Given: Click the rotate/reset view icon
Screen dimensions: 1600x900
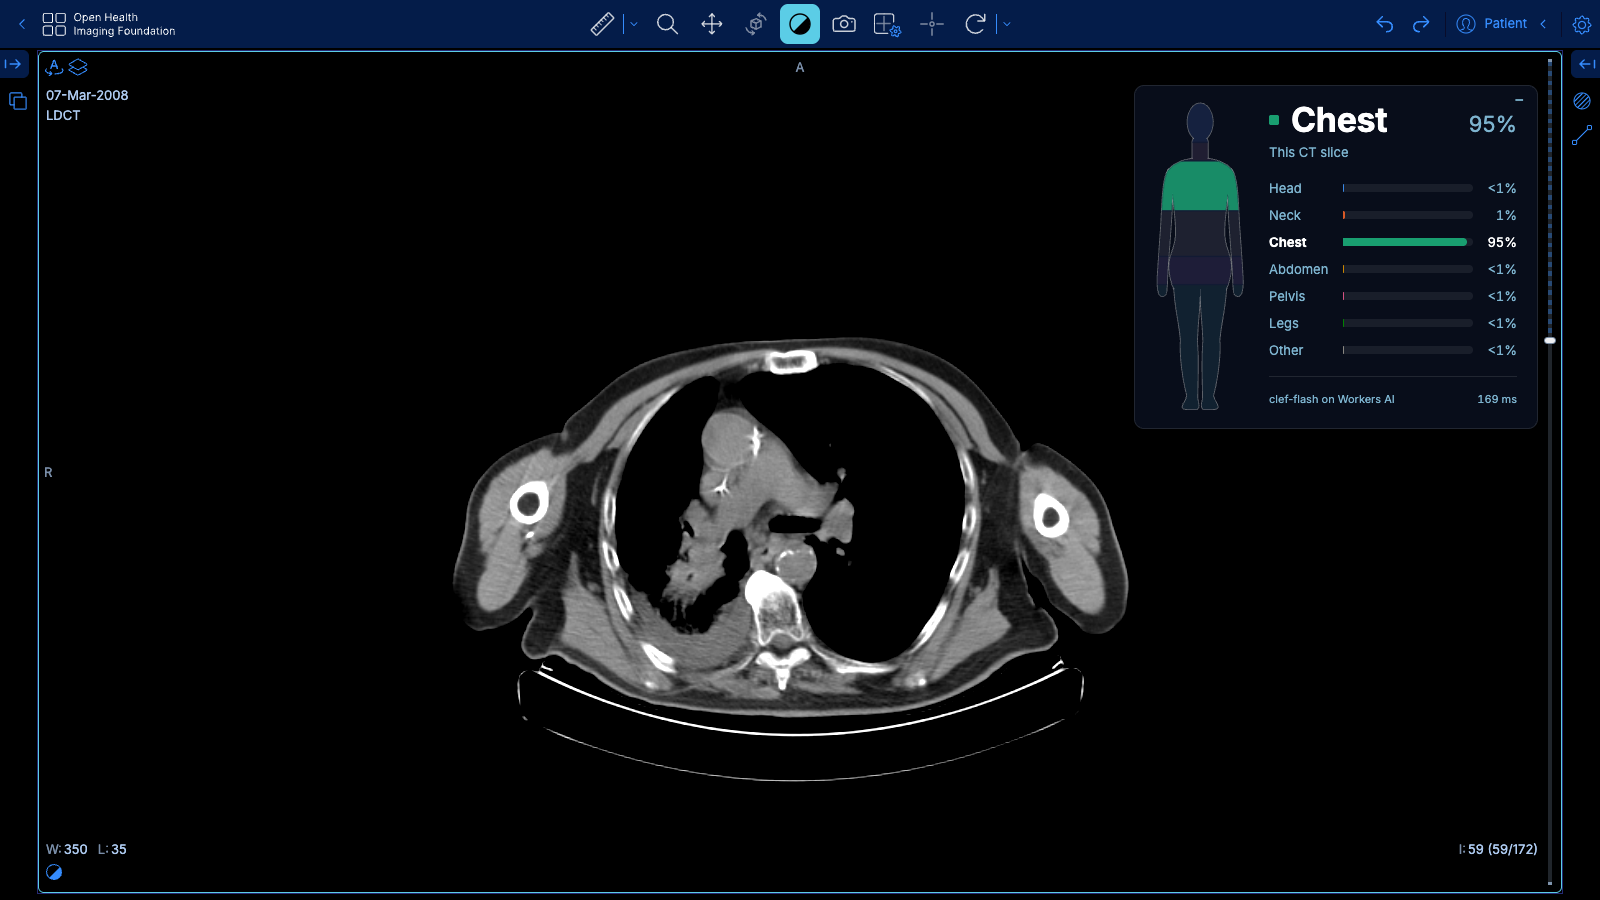Looking at the screenshot, I should pyautogui.click(x=975, y=24).
